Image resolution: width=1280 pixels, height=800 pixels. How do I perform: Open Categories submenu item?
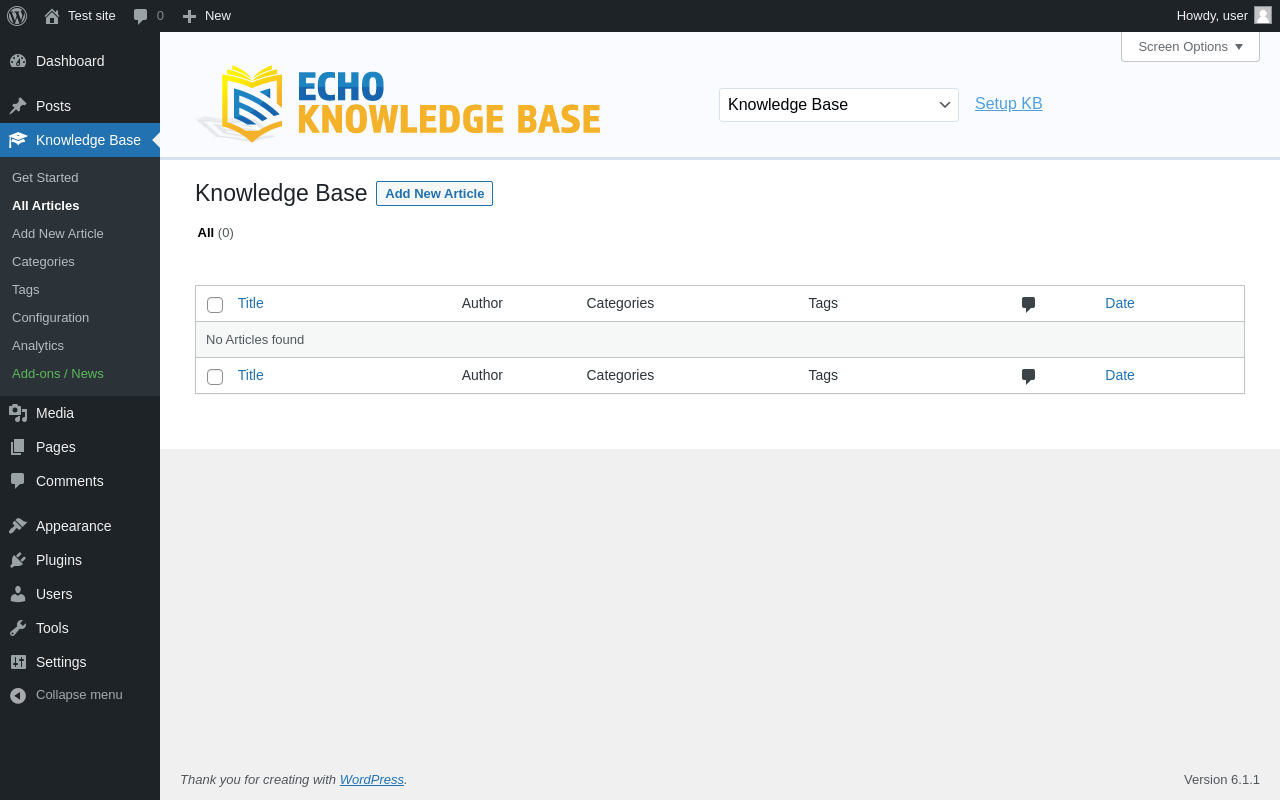[x=43, y=262]
